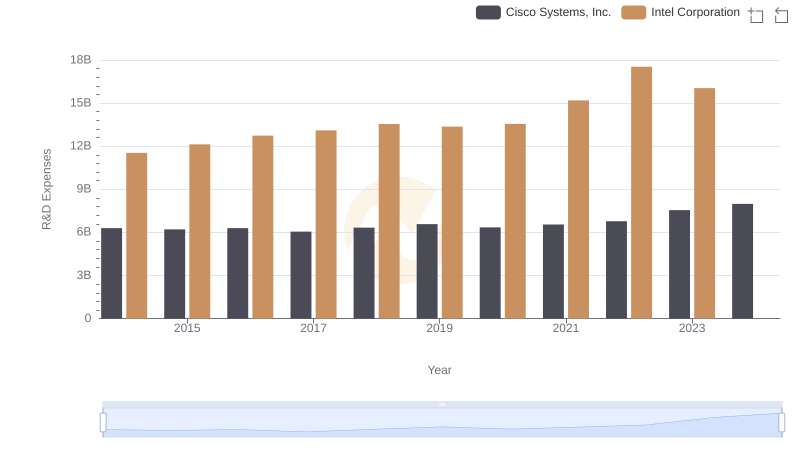Click the 15B y-axis label
The image size is (800, 461).
pyautogui.click(x=81, y=103)
